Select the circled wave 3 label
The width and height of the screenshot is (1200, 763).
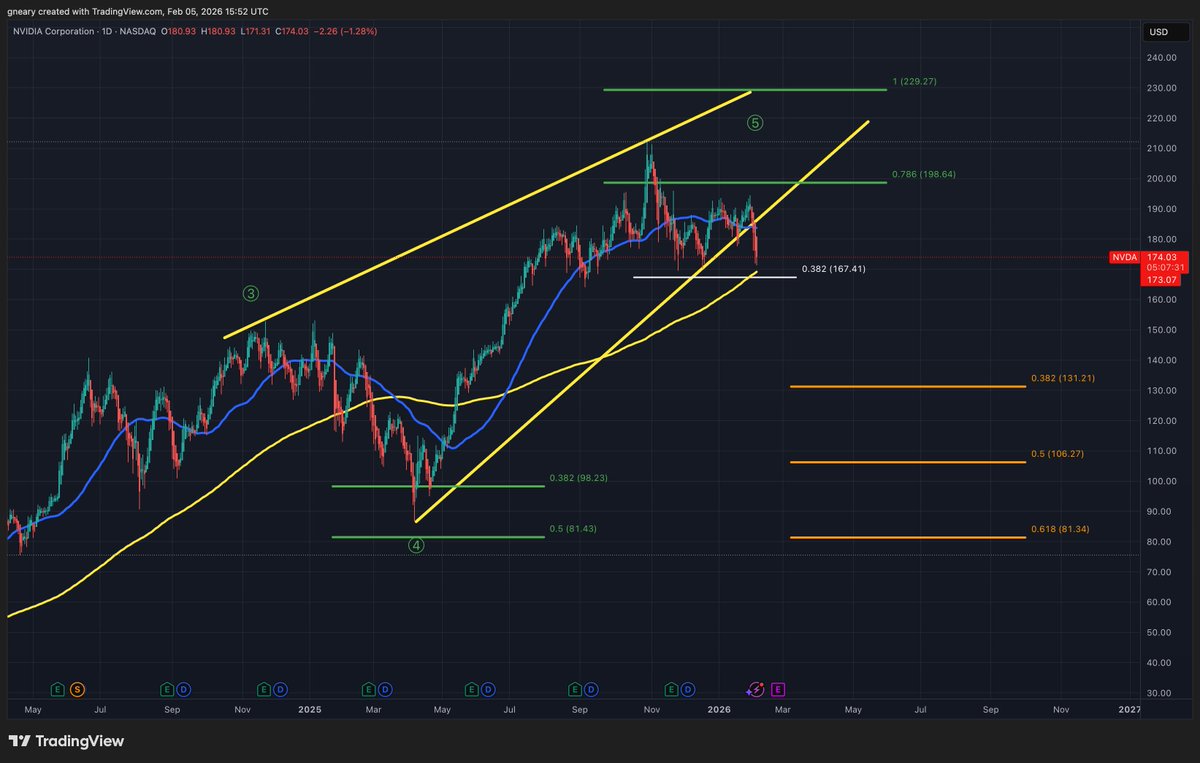tap(251, 293)
